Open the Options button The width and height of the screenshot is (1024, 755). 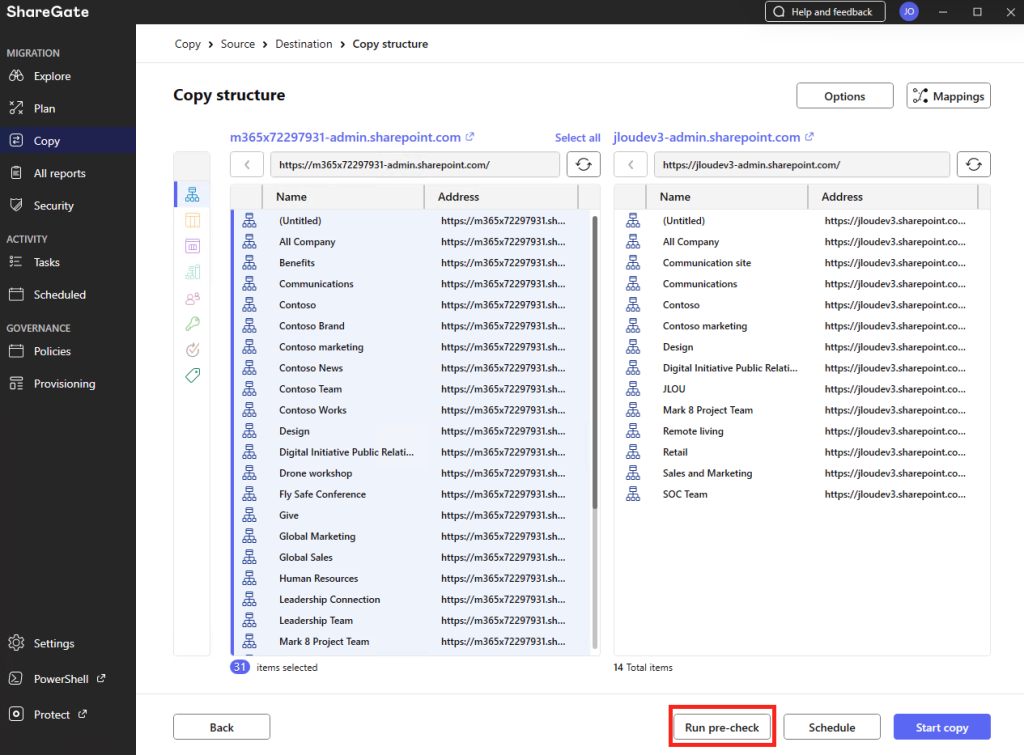pos(844,96)
